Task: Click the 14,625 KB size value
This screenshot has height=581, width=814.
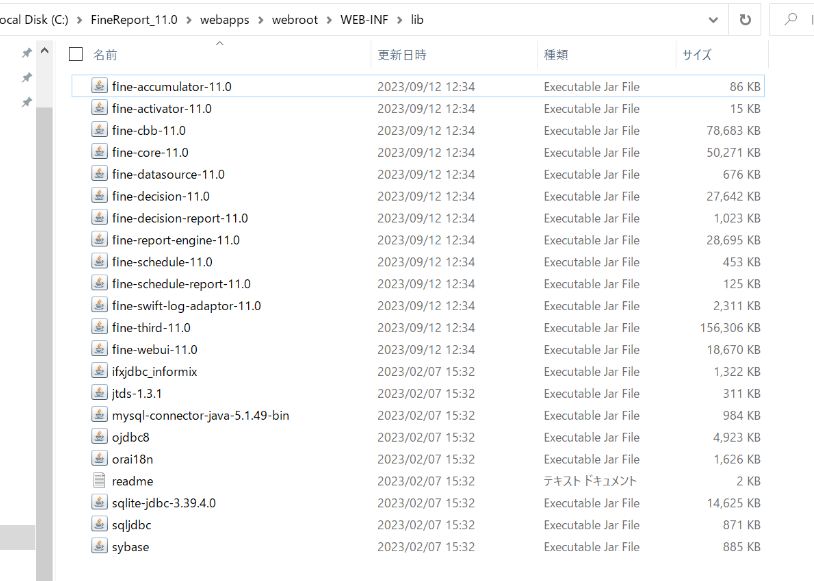Action: coord(733,503)
